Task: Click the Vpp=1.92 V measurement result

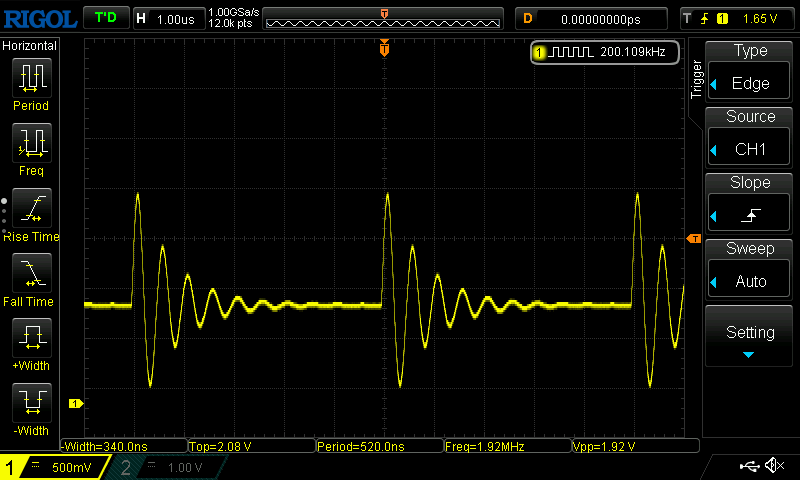Action: pos(636,446)
